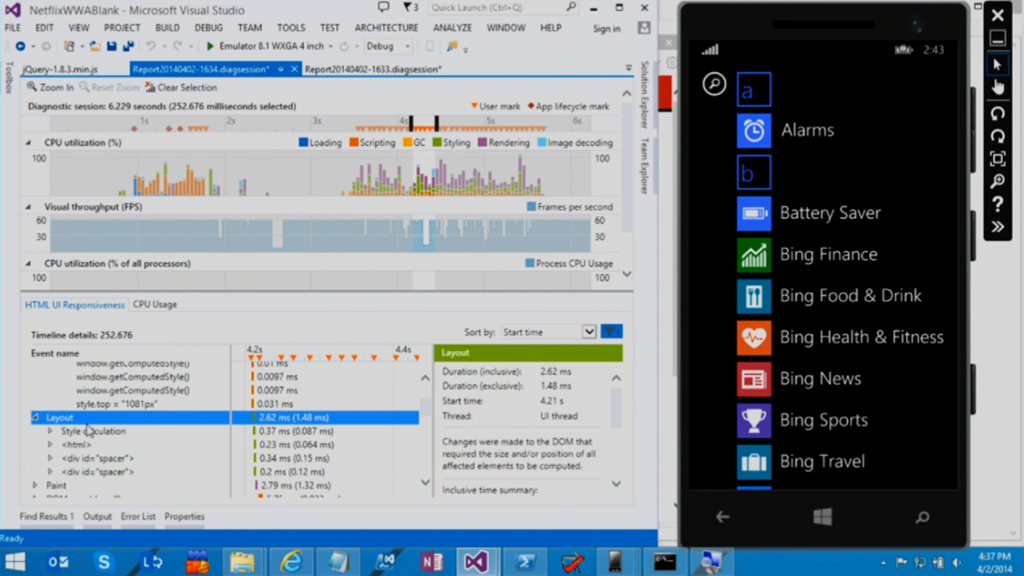Collapse the Visual throughput (FPS) graph
Screen dimensions: 1024x576
(28, 206)
